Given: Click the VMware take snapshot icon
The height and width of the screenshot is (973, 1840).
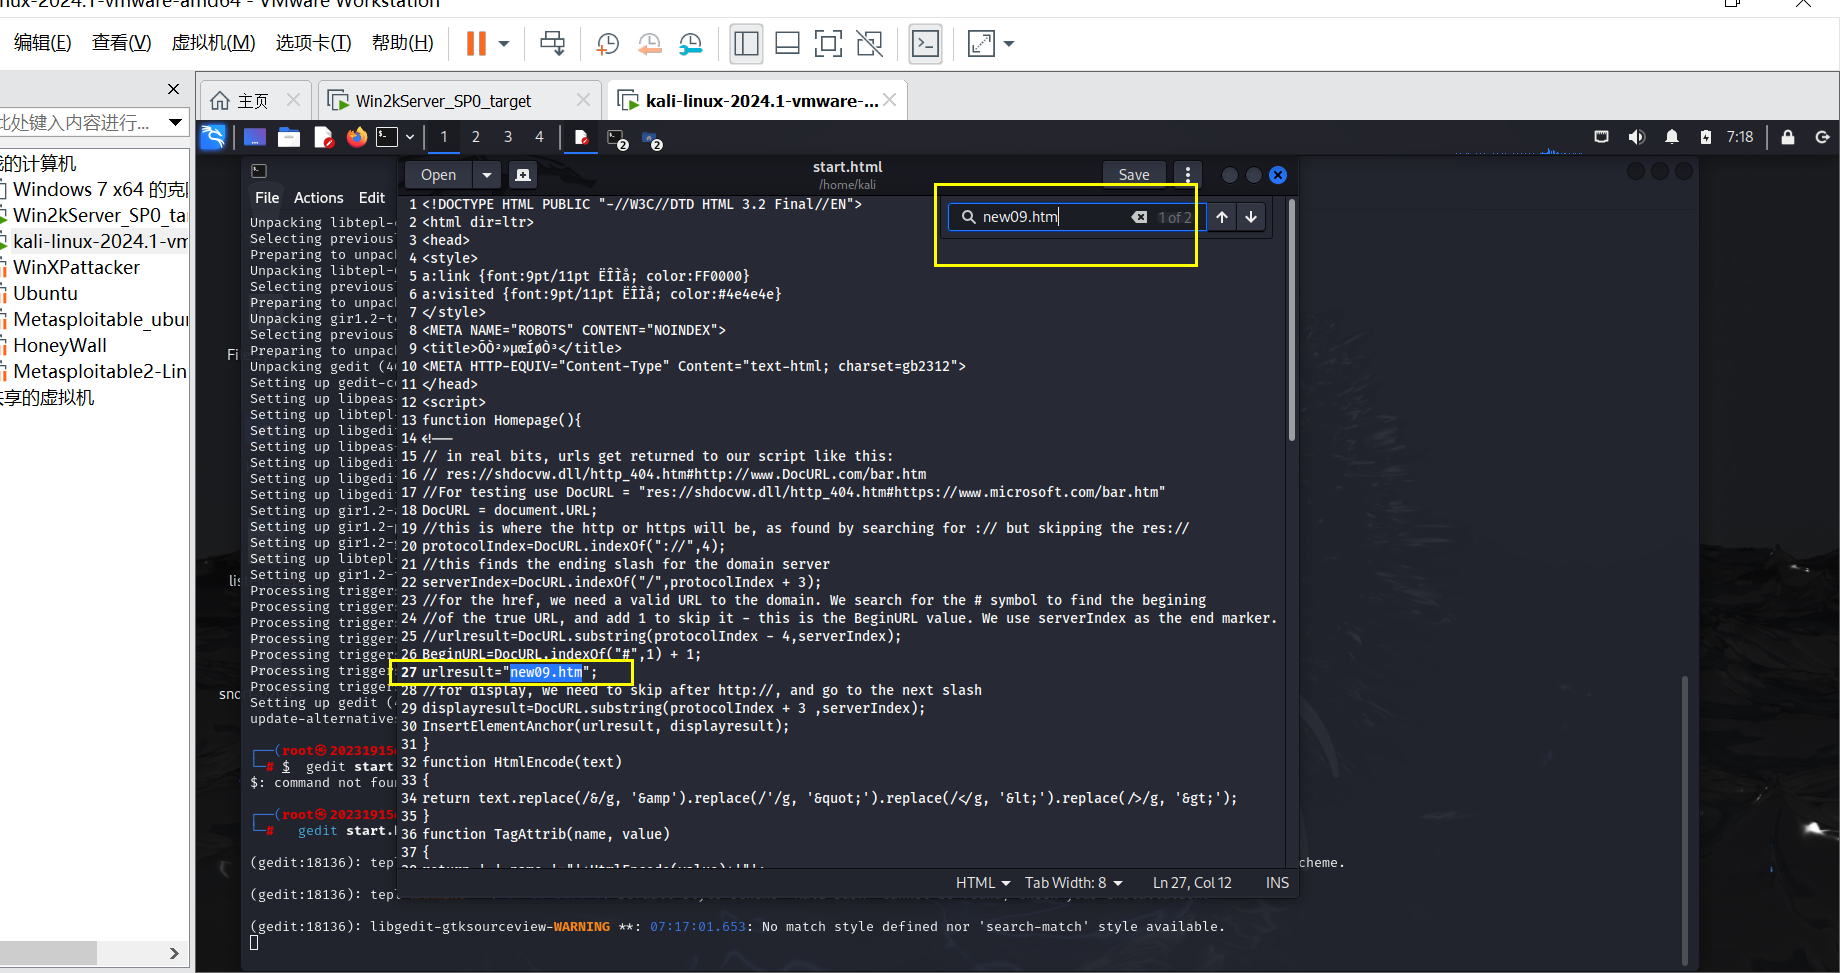Looking at the screenshot, I should point(607,44).
